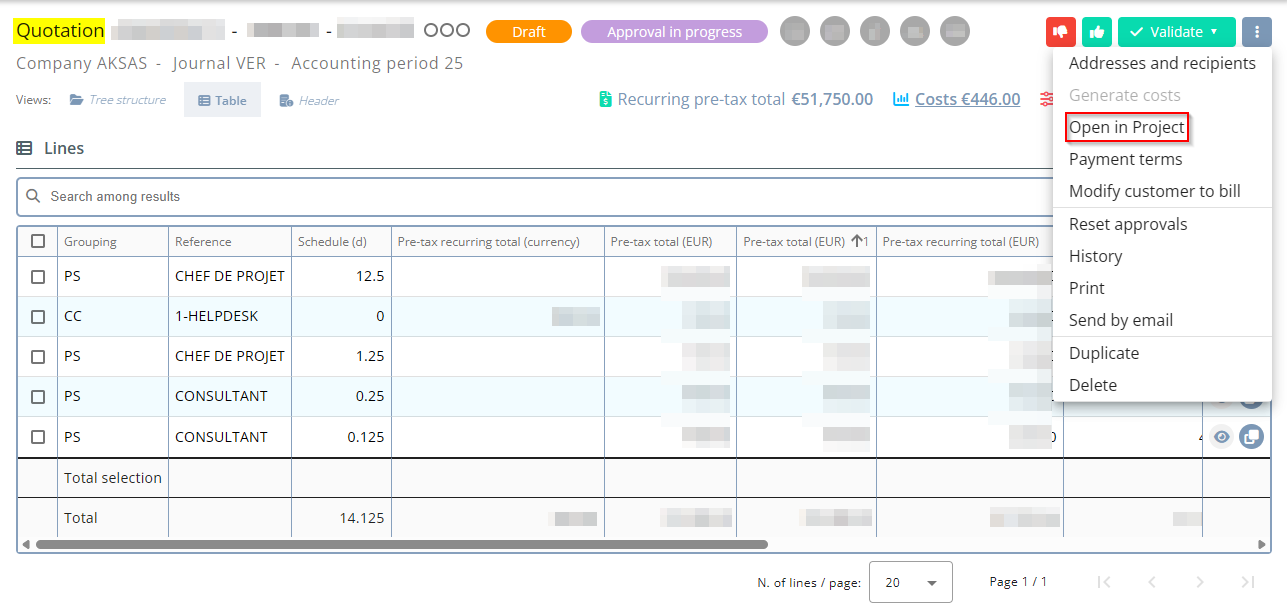Toggle the select-all checkbox in table header

click(38, 241)
